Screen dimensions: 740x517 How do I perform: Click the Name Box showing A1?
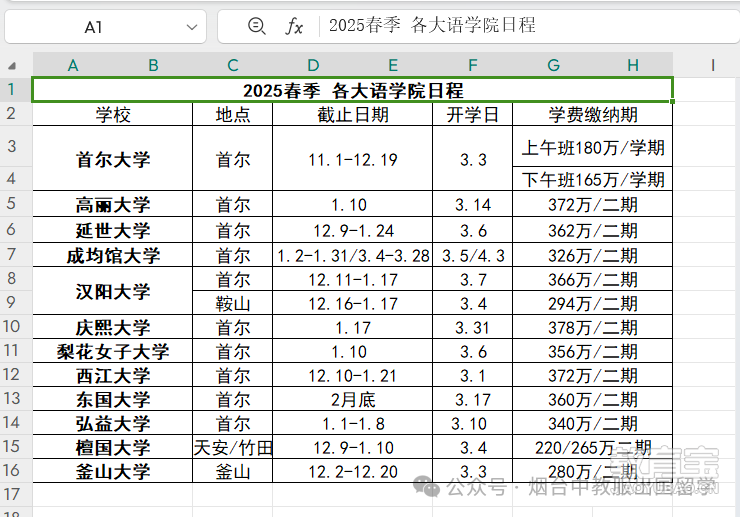(105, 27)
